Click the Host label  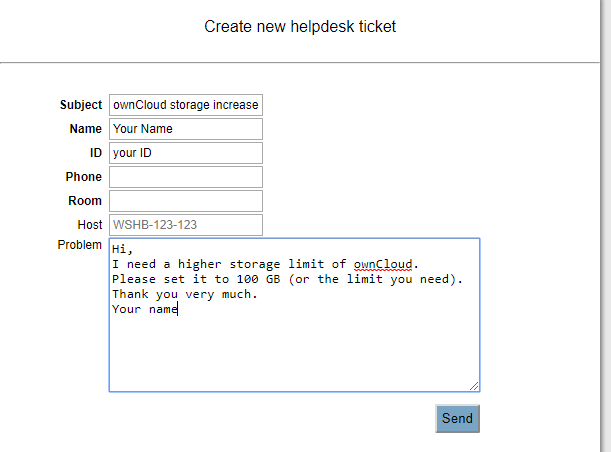click(x=90, y=225)
